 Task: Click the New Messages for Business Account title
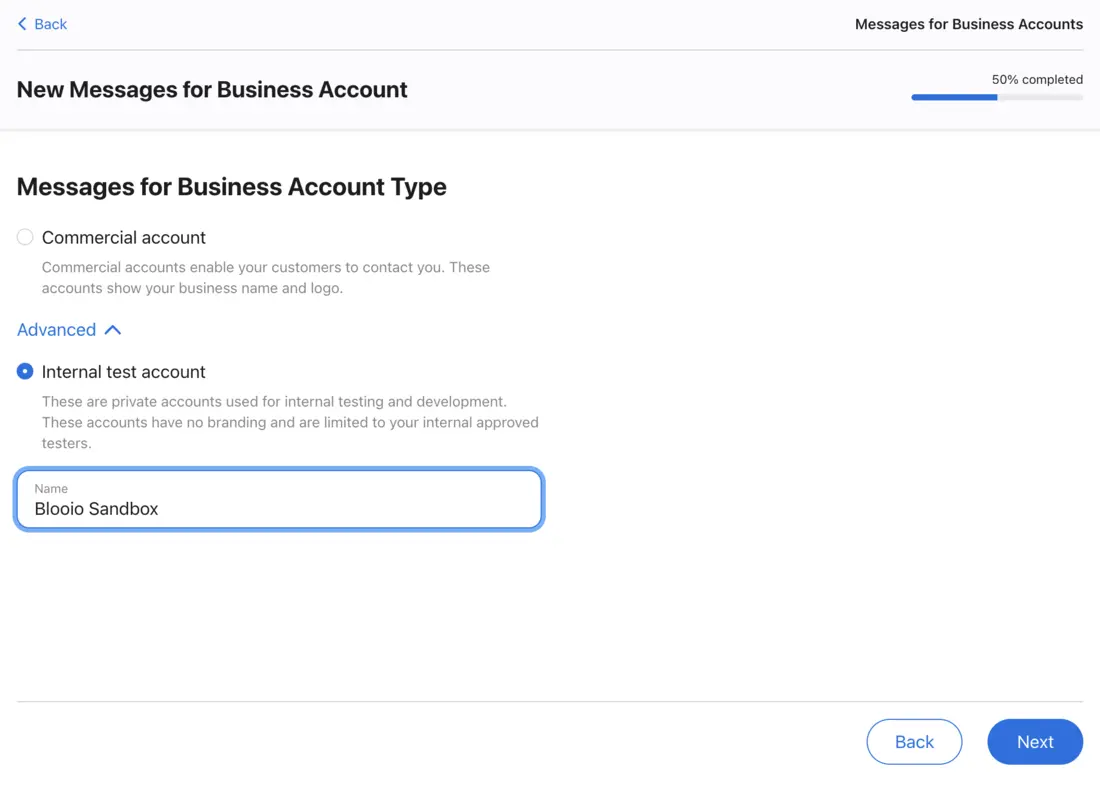tap(212, 90)
